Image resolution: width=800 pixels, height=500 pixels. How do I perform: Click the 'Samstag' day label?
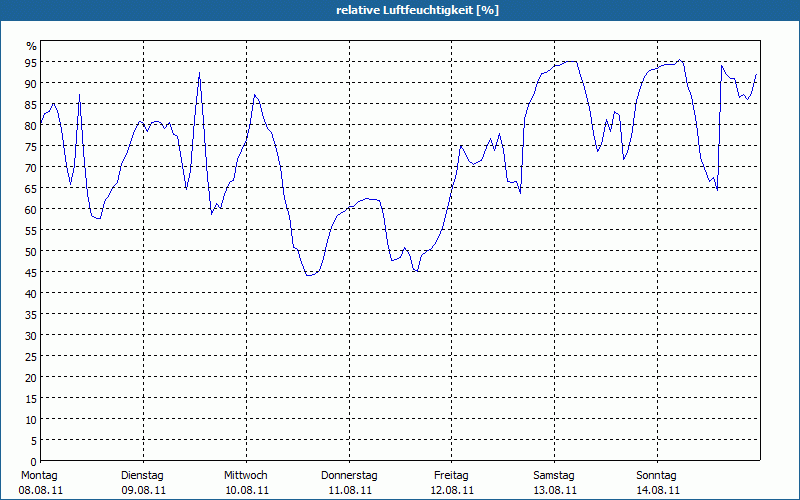(x=554, y=476)
